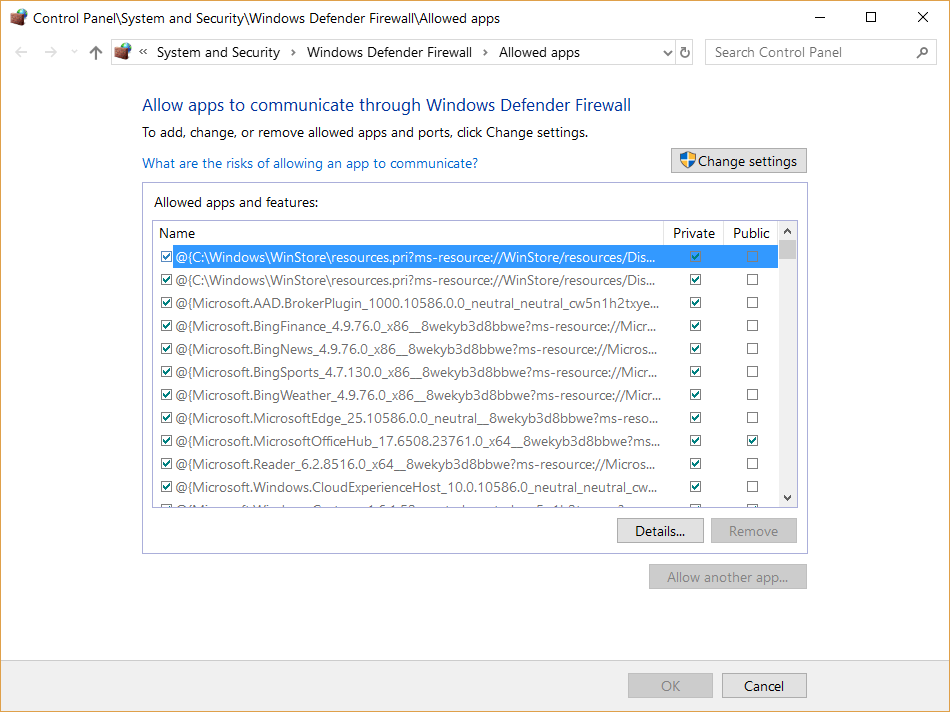Viewport: 950px width, 712px height.
Task: Go up one level with the Up arrow
Action: click(96, 53)
